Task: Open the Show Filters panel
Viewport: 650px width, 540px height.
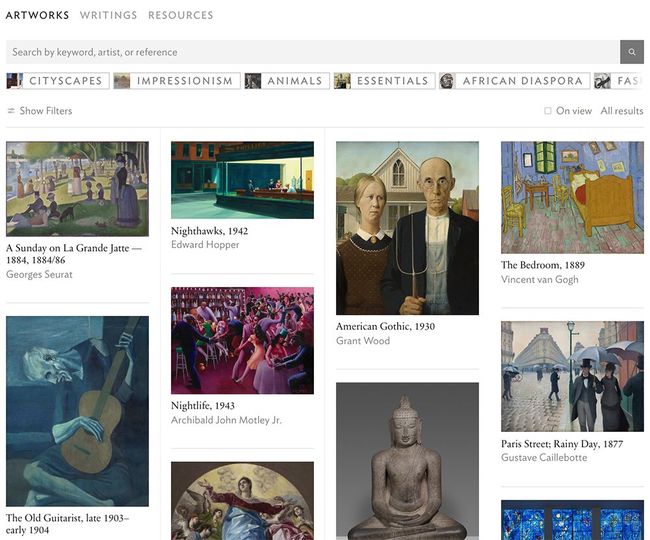Action: (40, 111)
